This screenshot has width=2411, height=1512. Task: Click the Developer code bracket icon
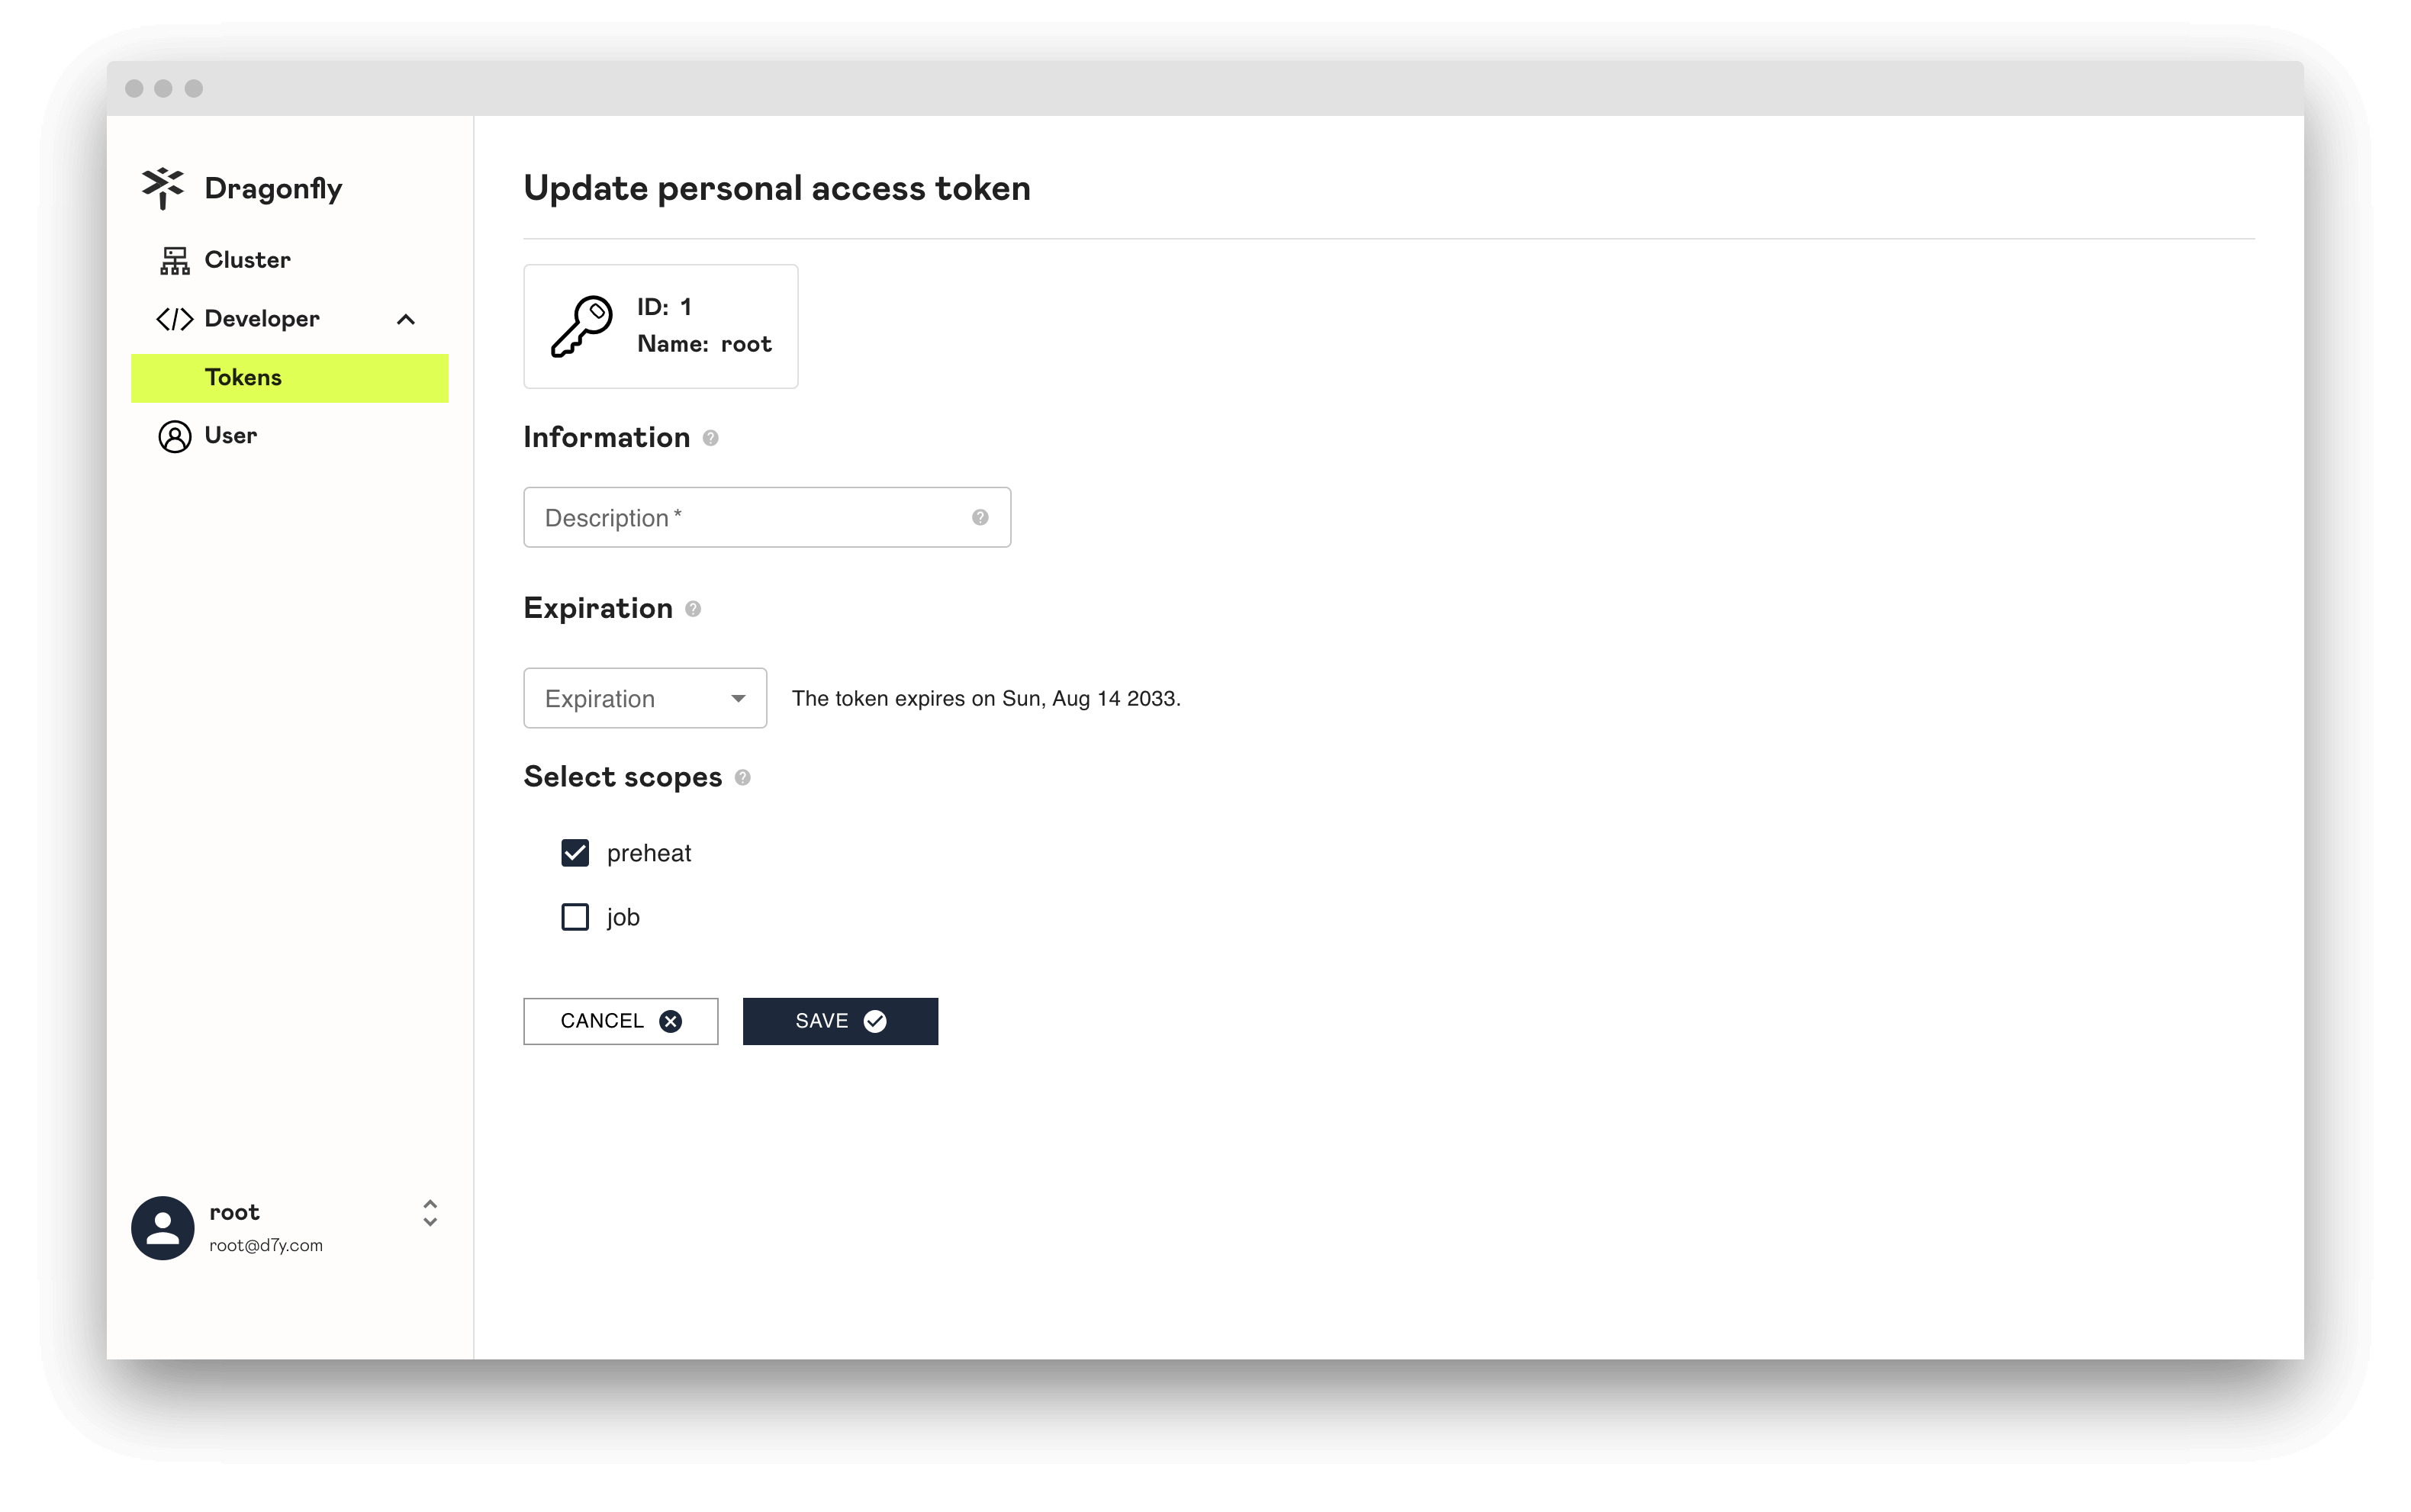coord(172,319)
